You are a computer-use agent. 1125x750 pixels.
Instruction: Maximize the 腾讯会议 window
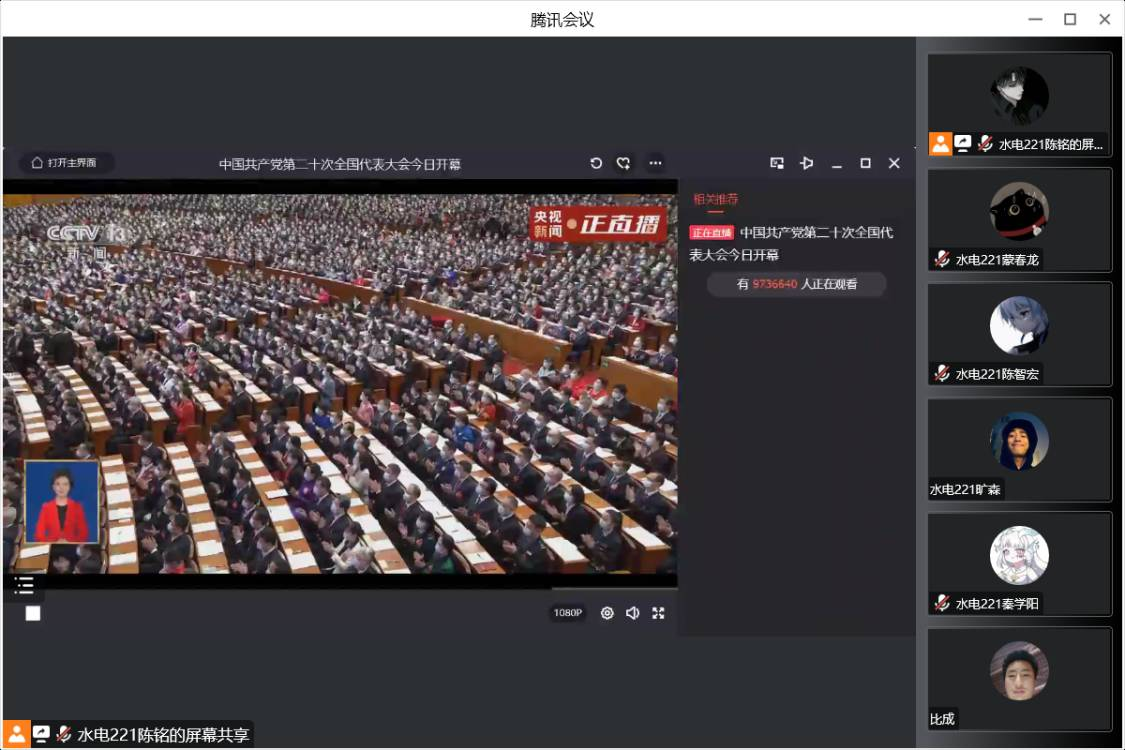(x=1070, y=19)
